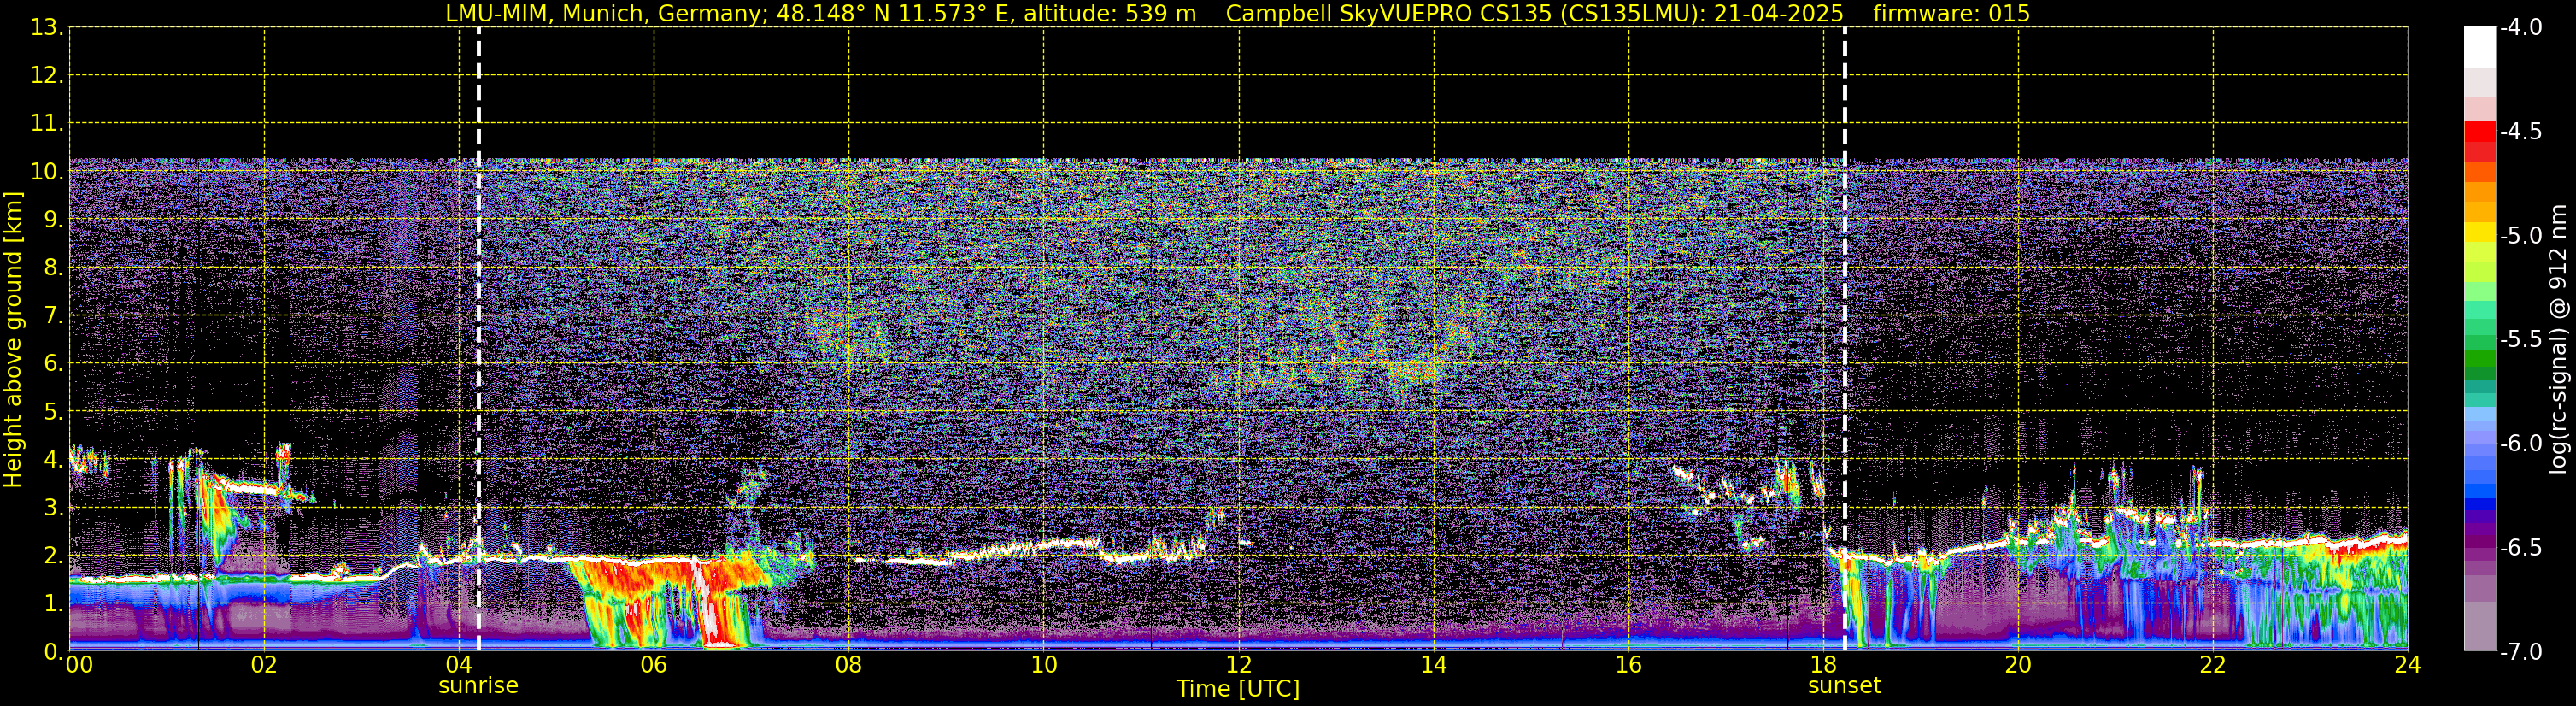
Task: Click the 'sunrise' label below the time axis
Action: point(478,686)
